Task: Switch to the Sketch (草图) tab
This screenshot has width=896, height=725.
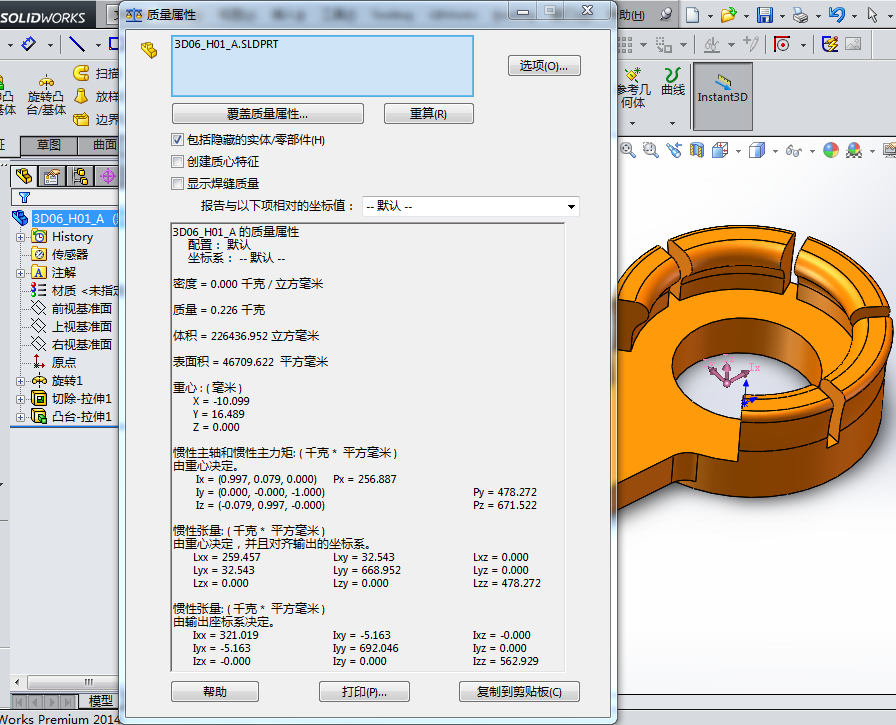Action: (49, 145)
